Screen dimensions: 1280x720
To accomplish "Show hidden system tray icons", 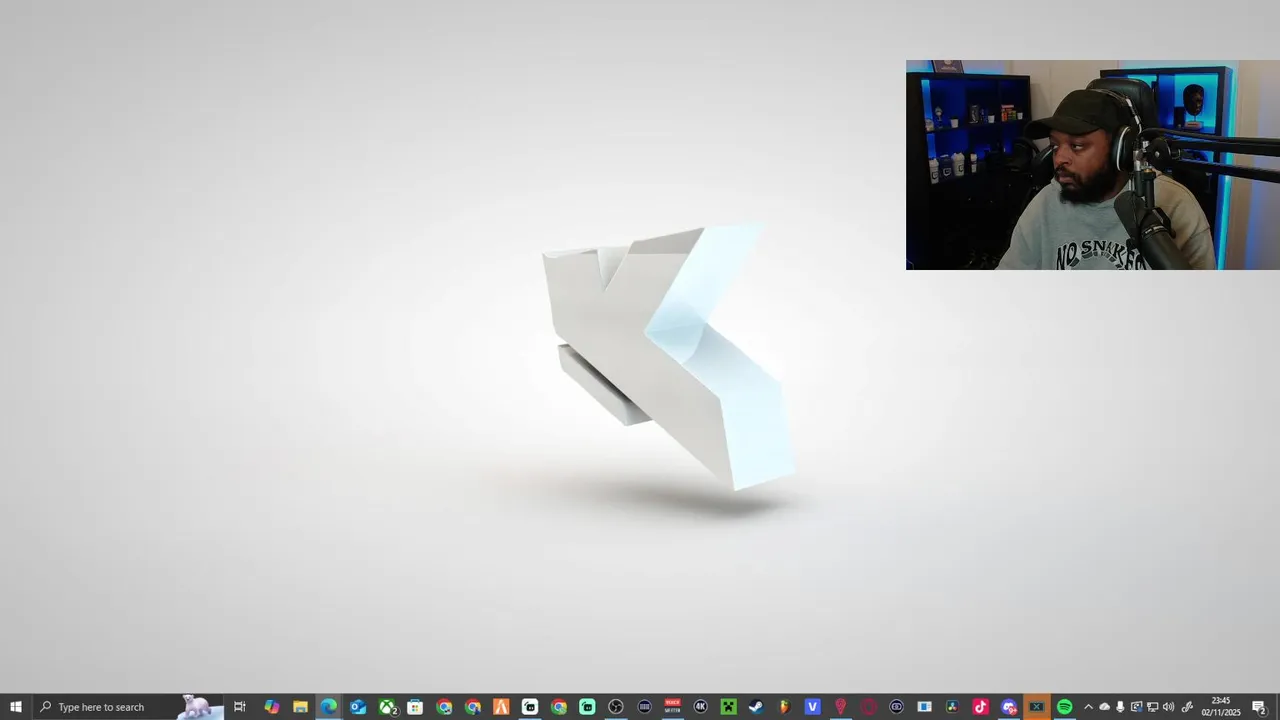I will [1088, 707].
